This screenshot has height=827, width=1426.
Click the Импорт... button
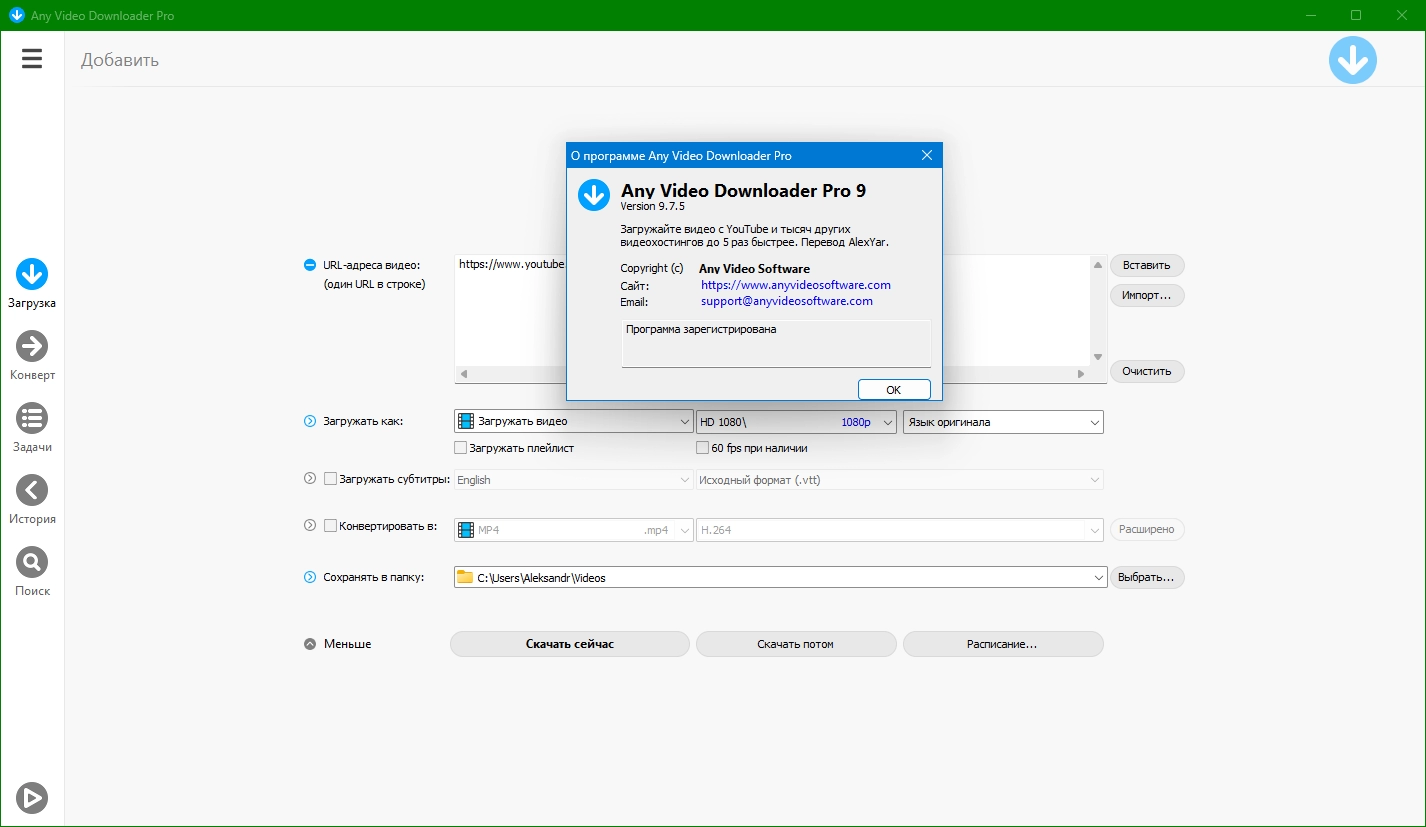click(x=1147, y=295)
